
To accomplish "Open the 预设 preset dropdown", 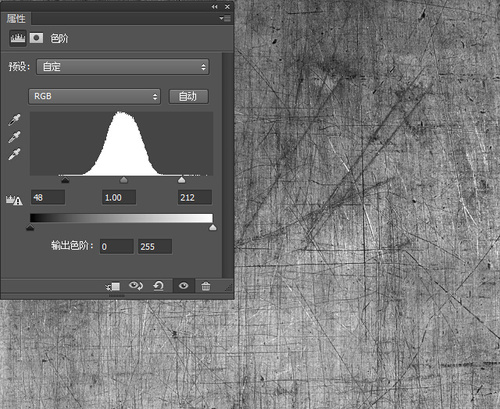I will click(123, 67).
